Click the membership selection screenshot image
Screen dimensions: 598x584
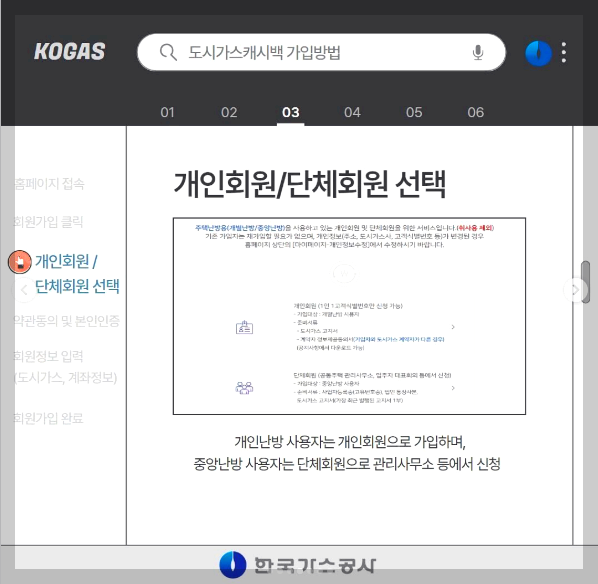(x=349, y=316)
